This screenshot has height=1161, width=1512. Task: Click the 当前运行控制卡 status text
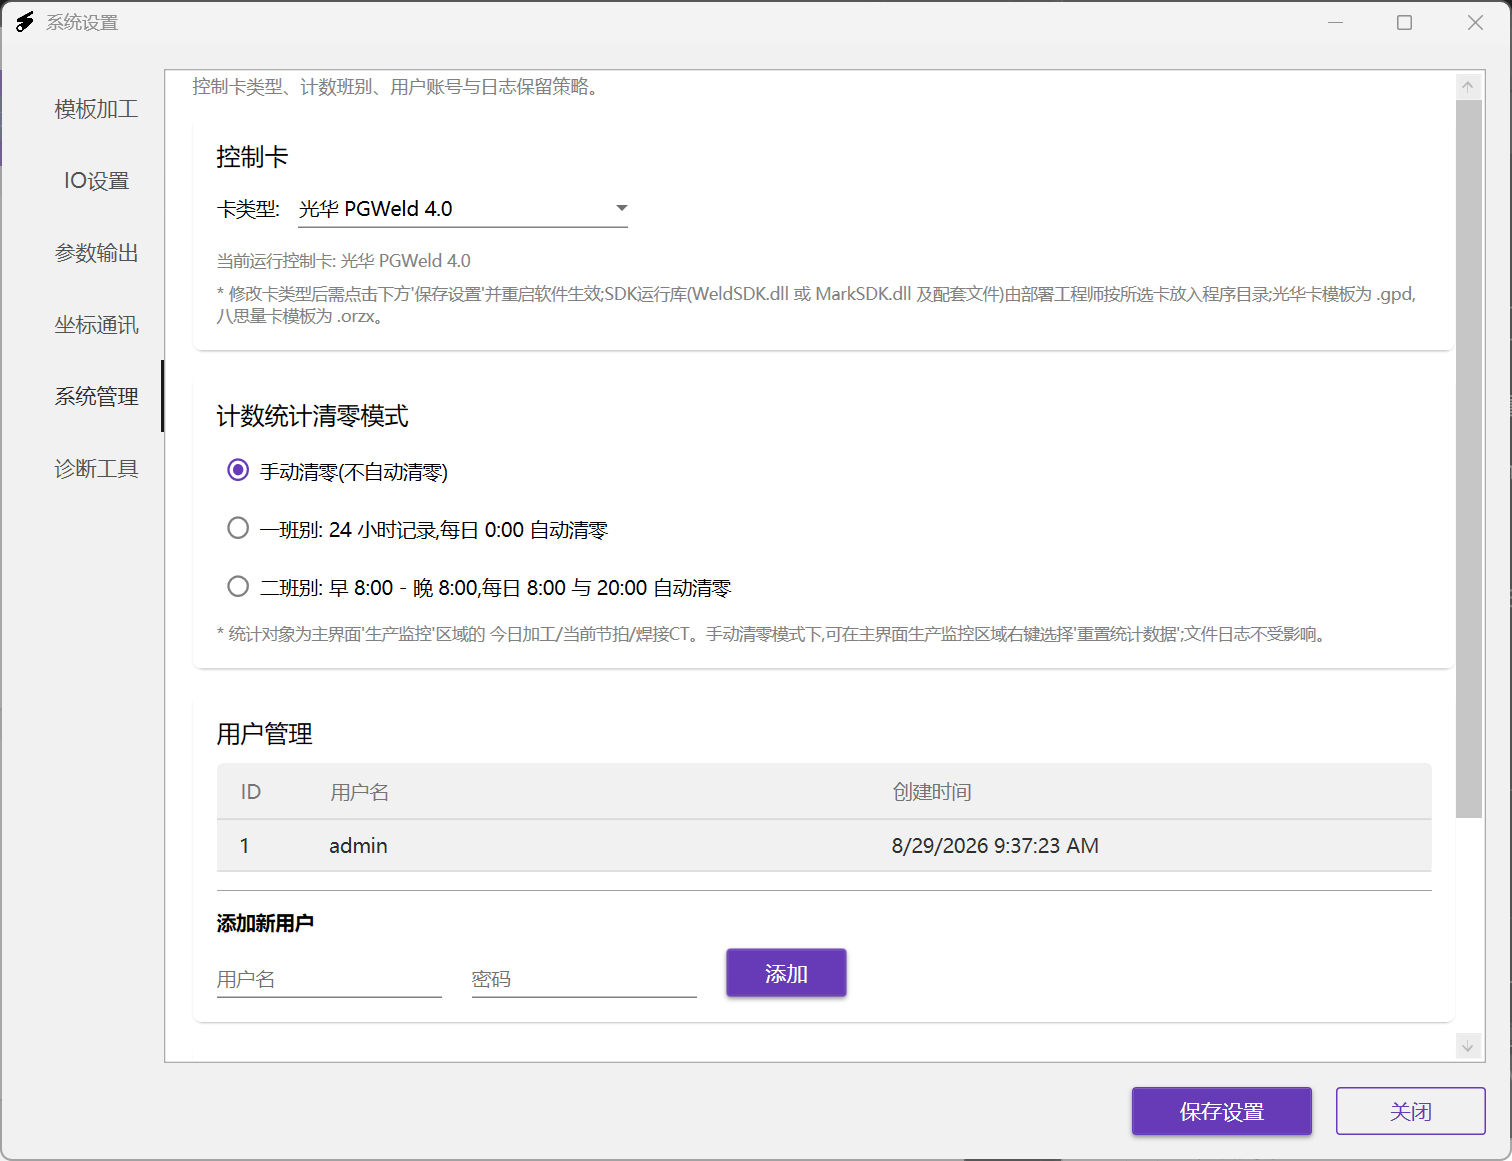click(343, 261)
